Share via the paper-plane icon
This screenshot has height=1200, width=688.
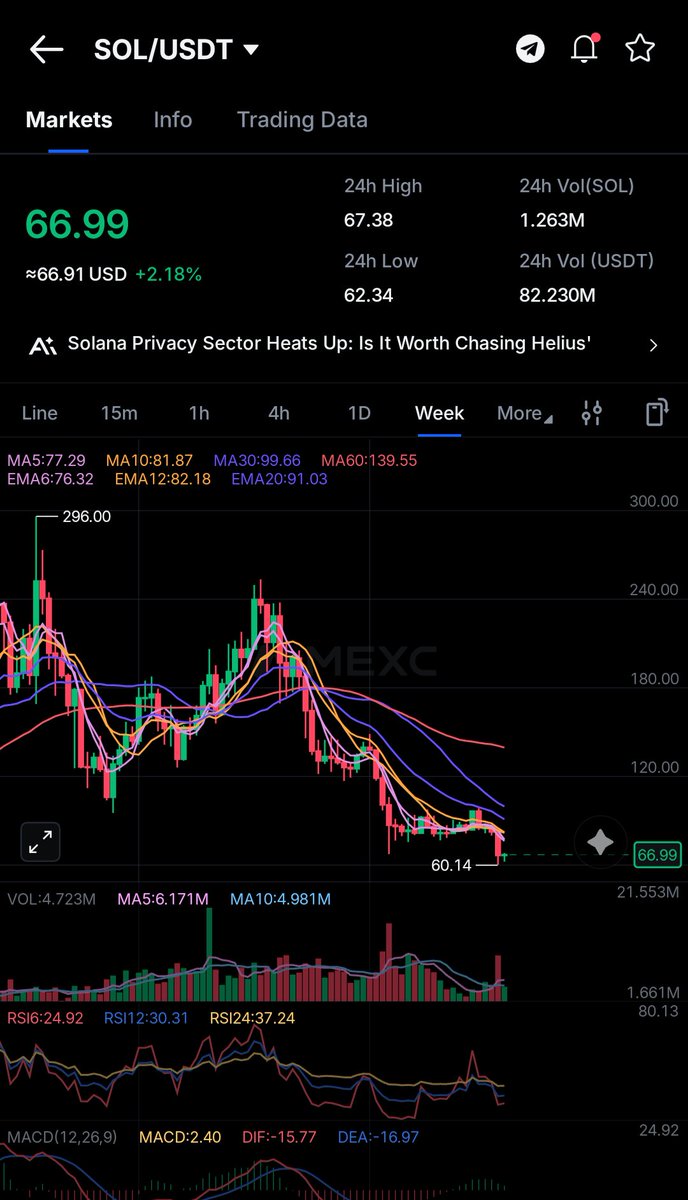pyautogui.click(x=530, y=49)
